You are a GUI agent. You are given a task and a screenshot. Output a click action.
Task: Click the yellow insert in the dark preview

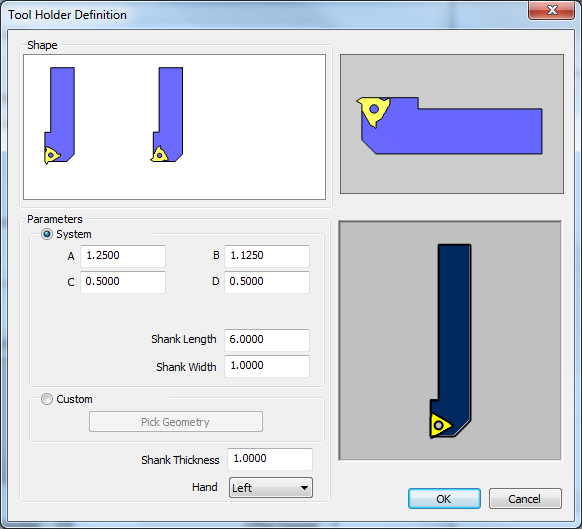(440, 425)
